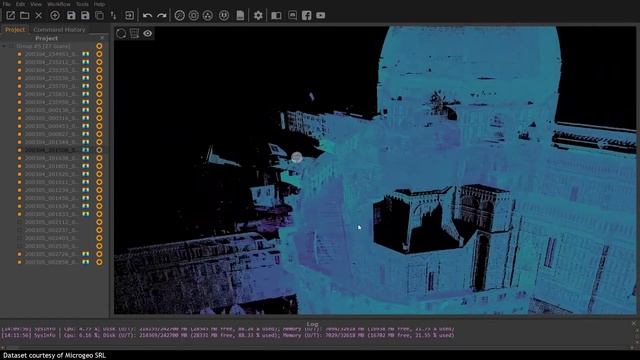Click the second floppy Save As icon

(x=85, y=16)
